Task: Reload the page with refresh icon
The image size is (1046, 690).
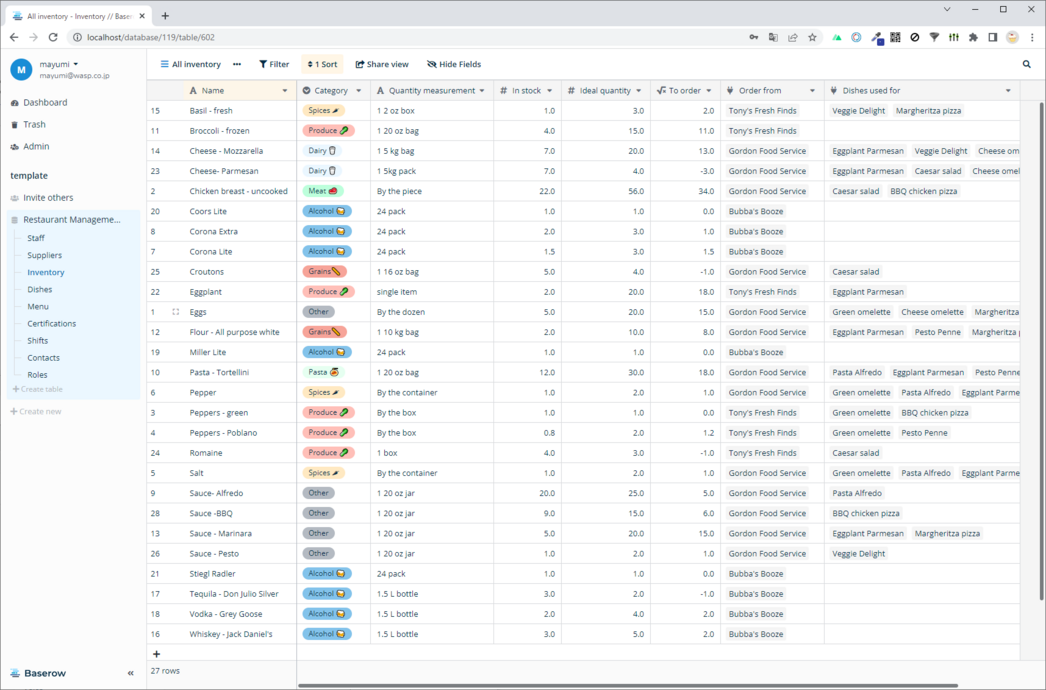Action: (53, 37)
